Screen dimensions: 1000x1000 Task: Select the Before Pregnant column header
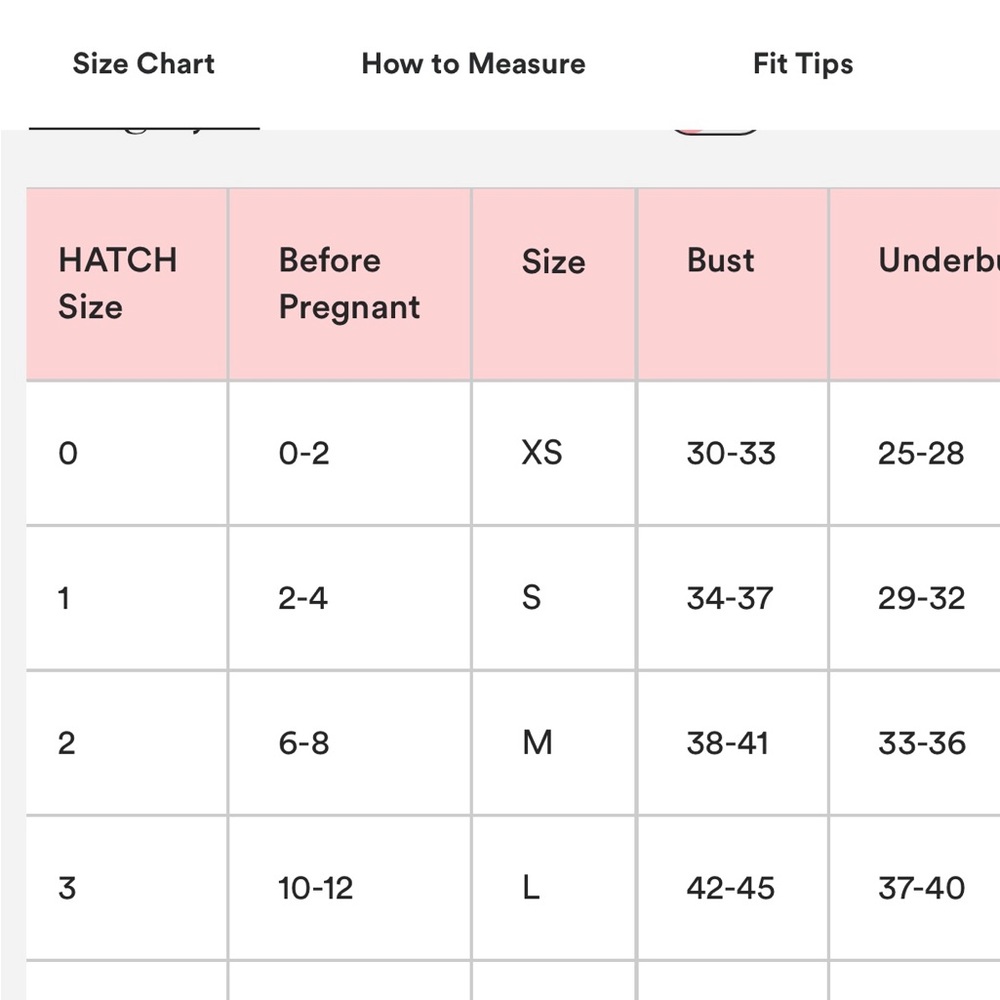(349, 284)
